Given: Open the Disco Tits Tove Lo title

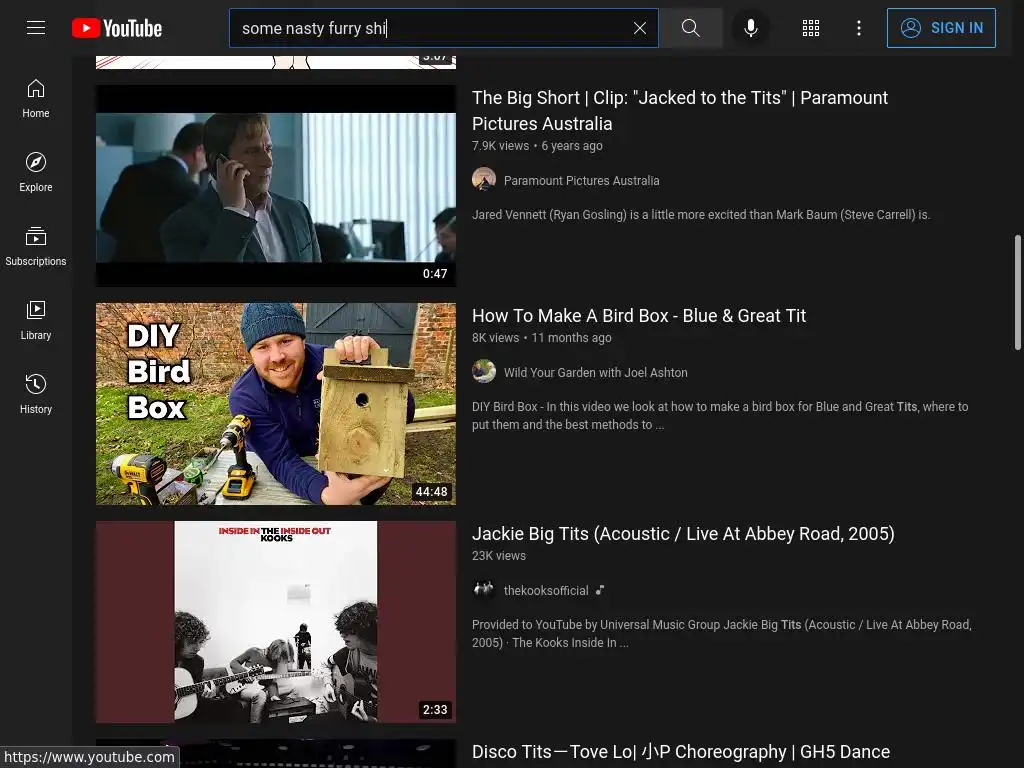Looking at the screenshot, I should [681, 752].
